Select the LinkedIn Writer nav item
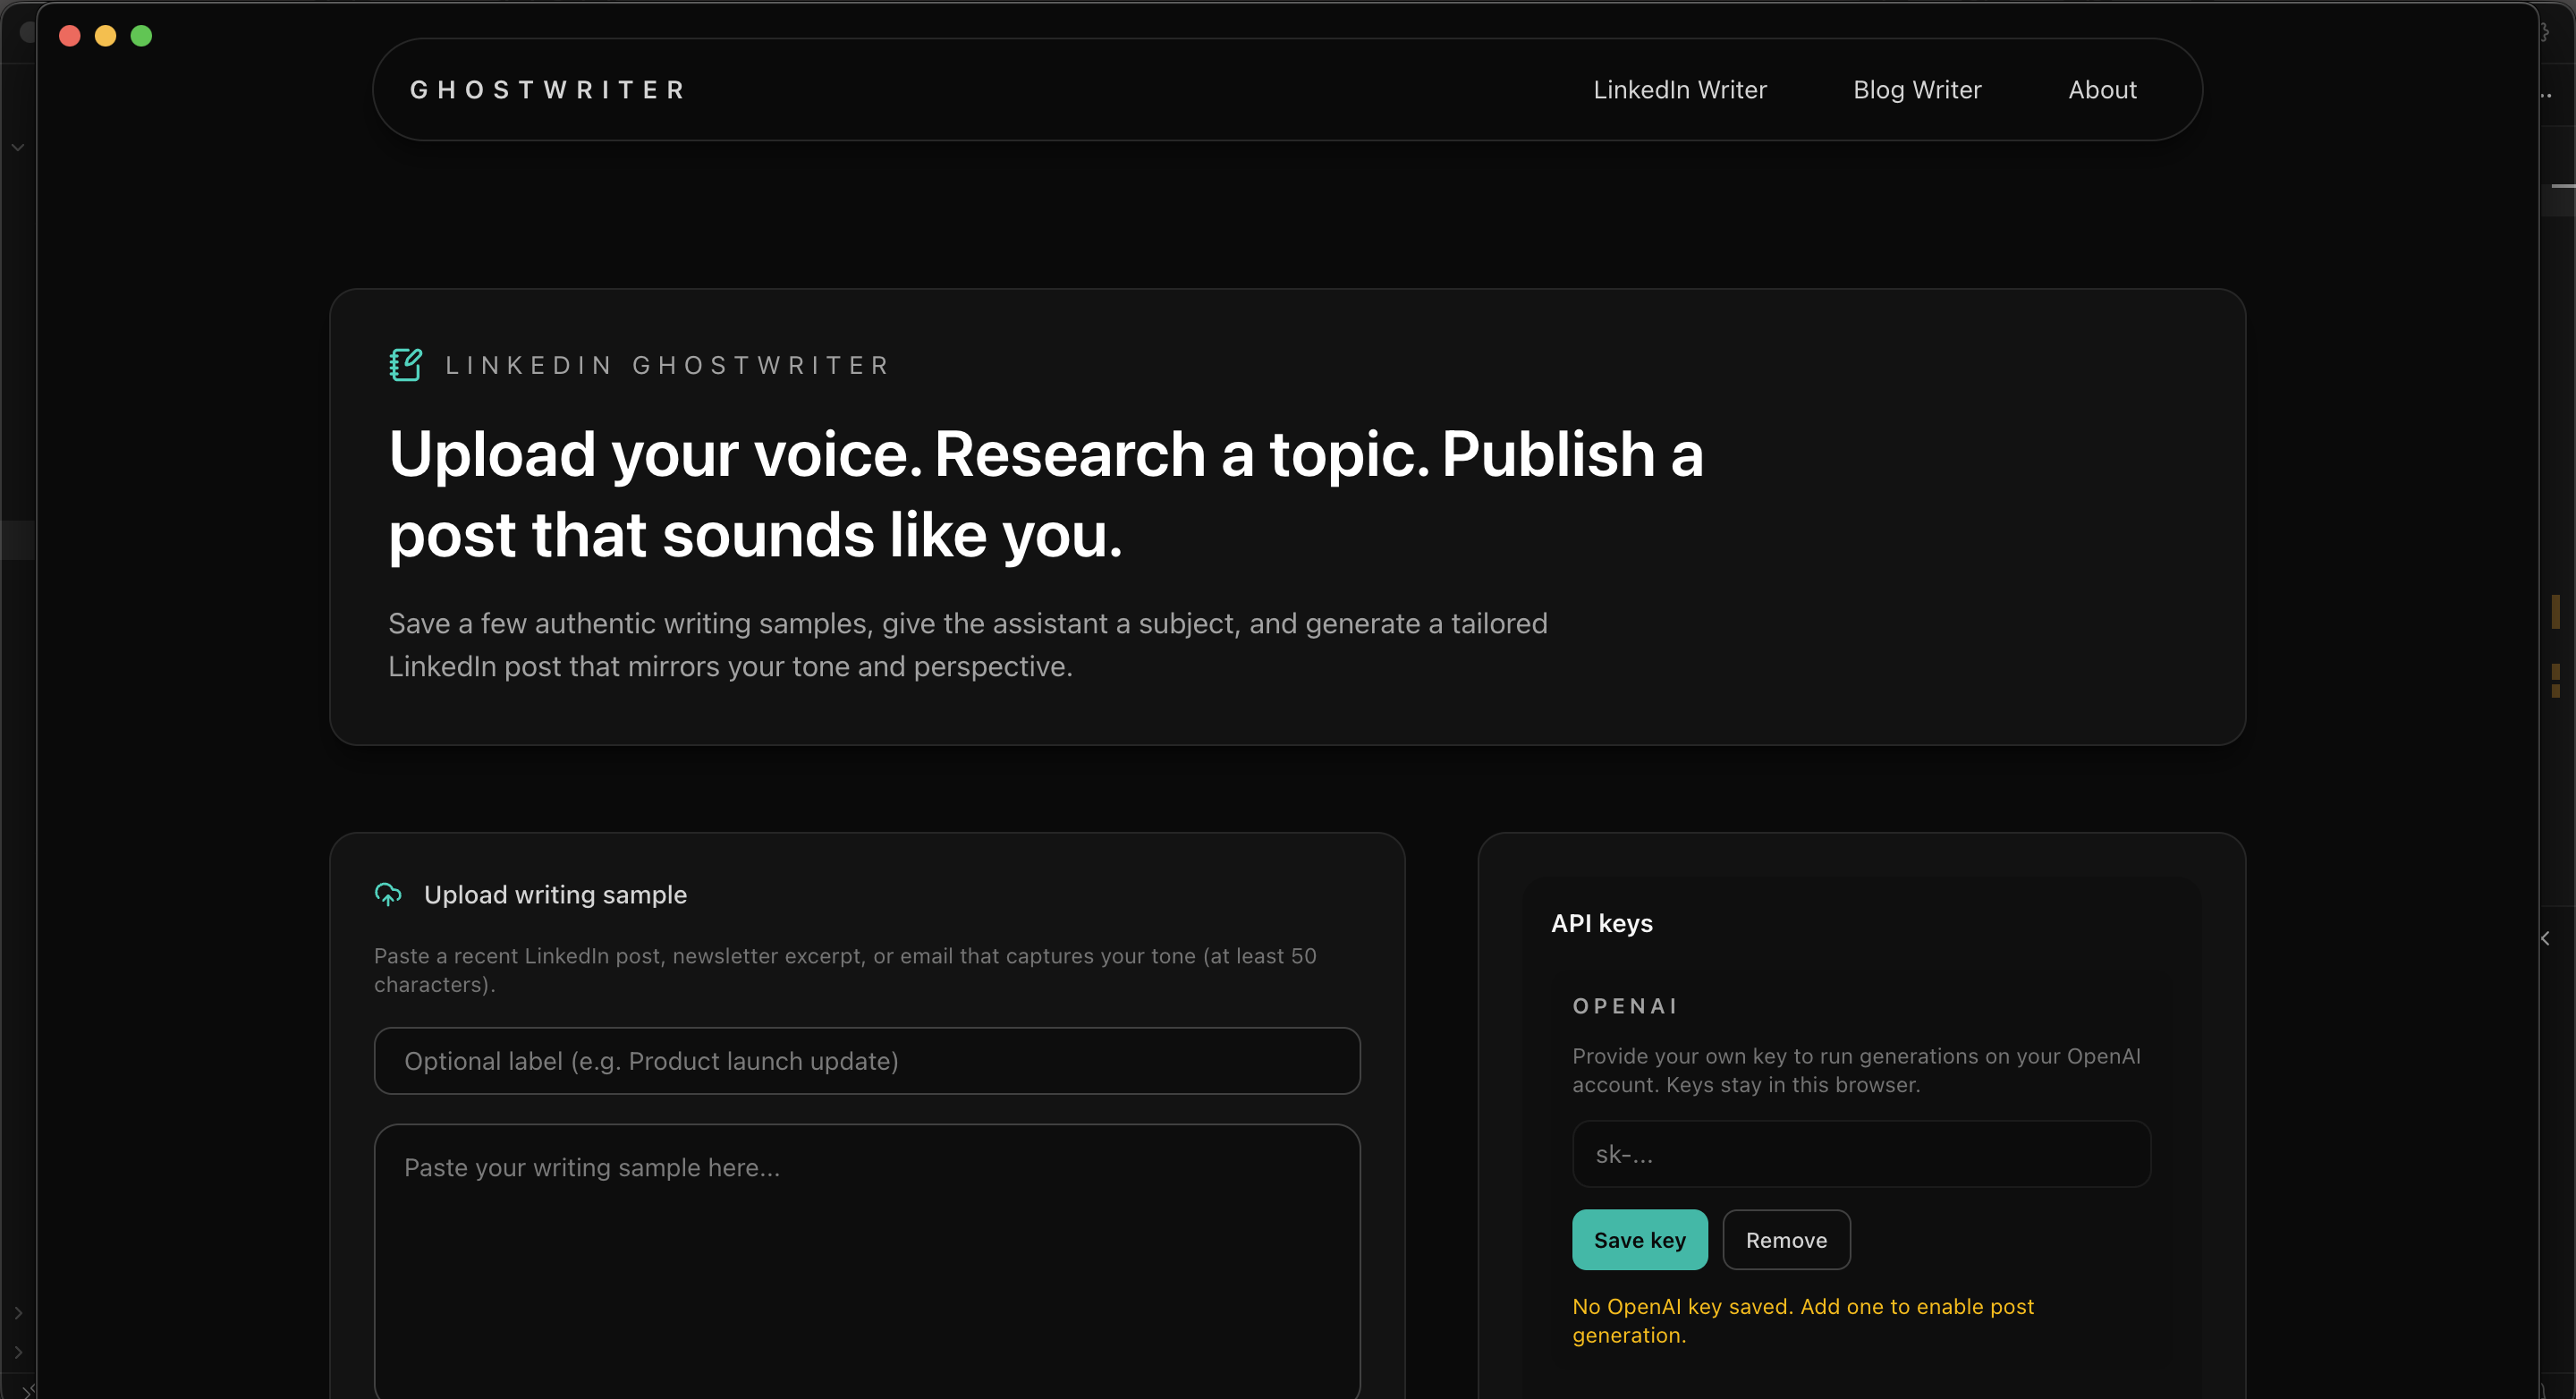 point(1679,89)
